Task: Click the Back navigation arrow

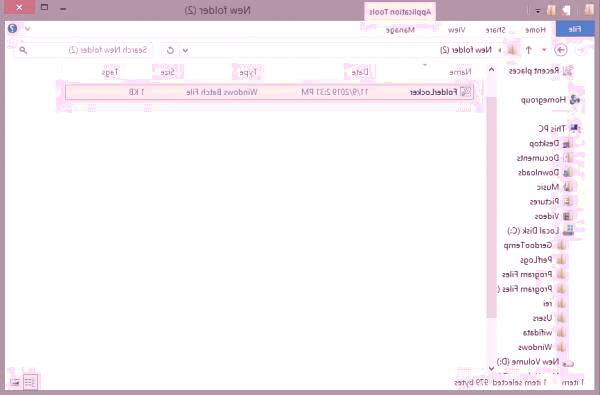Action: (561, 50)
